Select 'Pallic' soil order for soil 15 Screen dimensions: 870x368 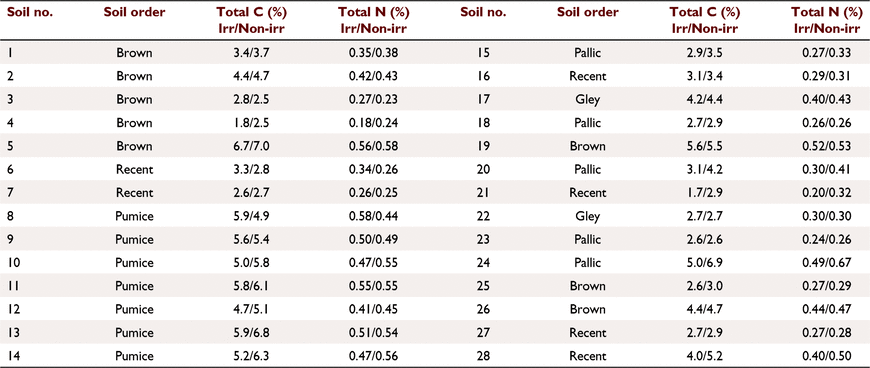click(588, 53)
